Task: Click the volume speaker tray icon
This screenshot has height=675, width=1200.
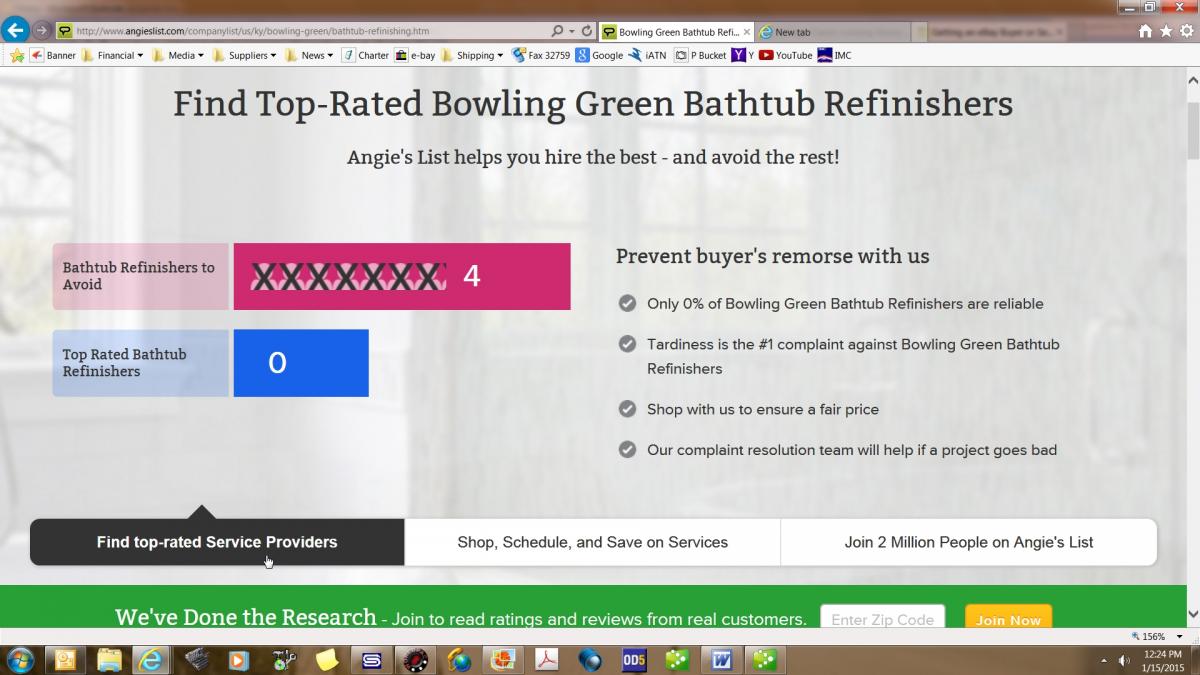Action: click(x=1125, y=660)
